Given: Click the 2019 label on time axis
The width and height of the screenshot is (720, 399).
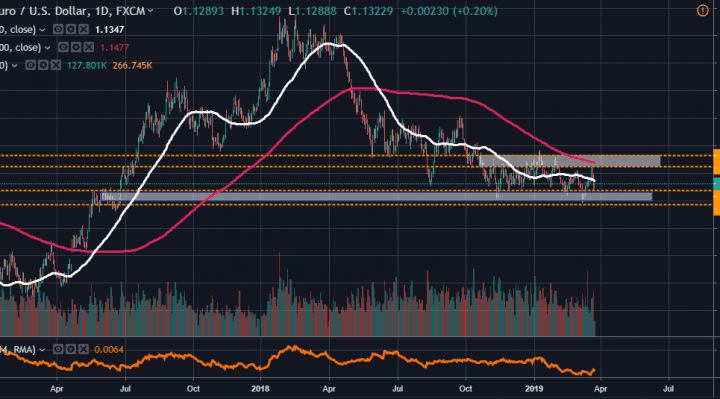Looking at the screenshot, I should pos(534,388).
